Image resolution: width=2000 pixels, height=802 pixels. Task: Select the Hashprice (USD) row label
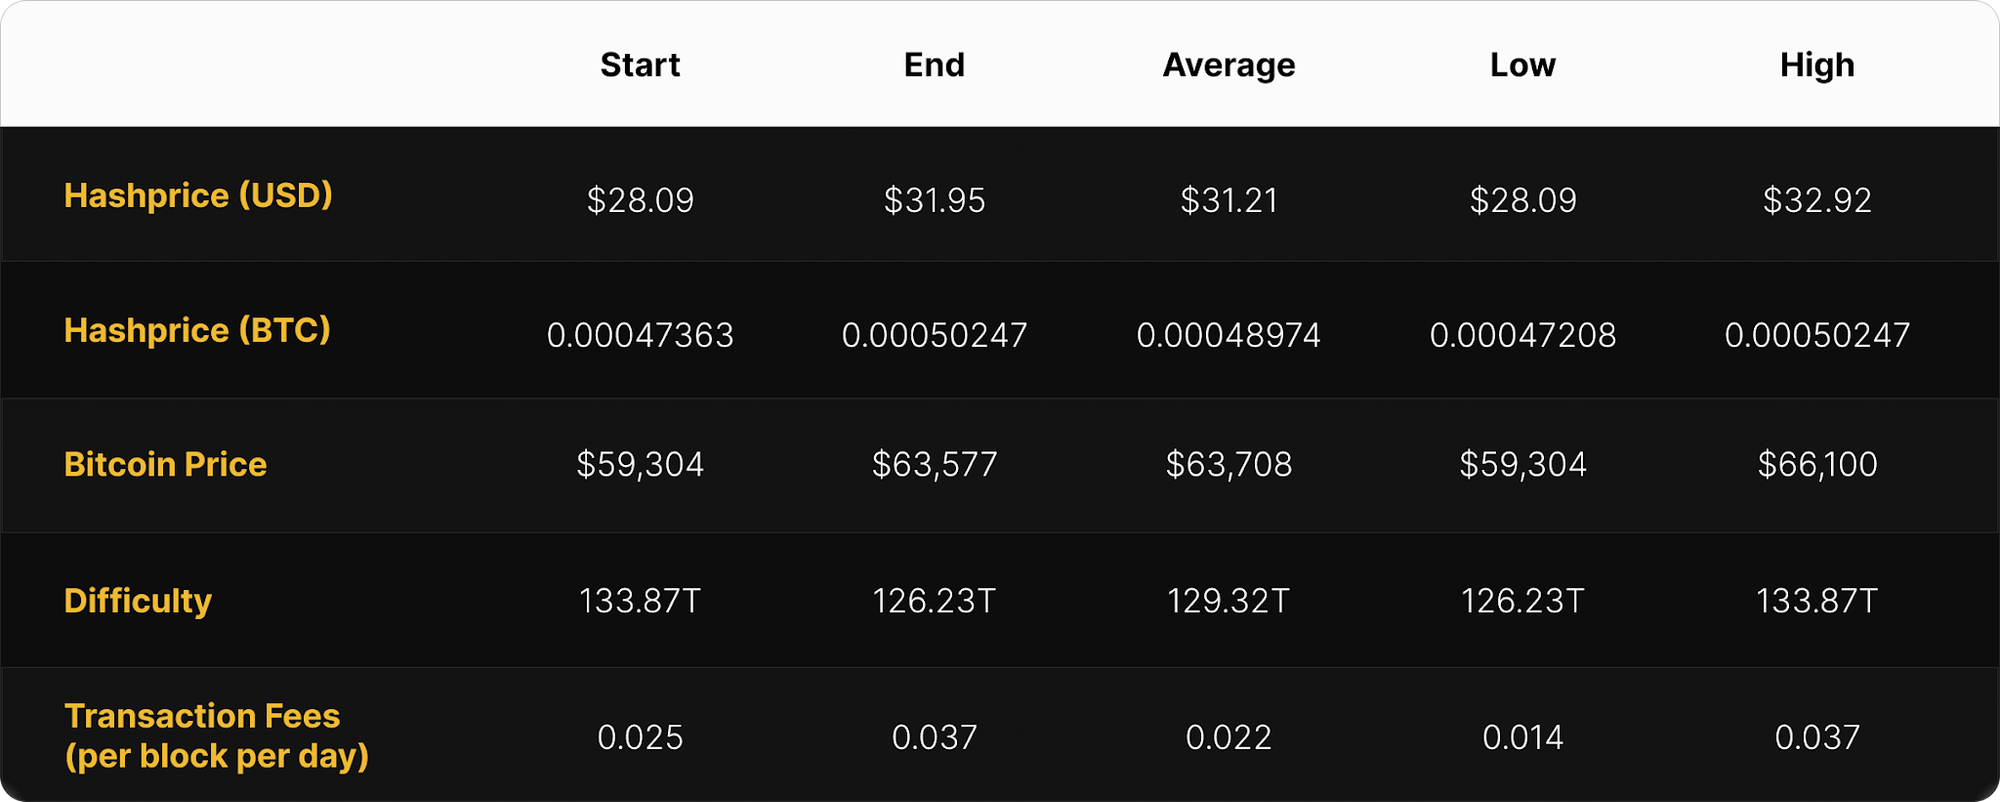click(x=198, y=195)
